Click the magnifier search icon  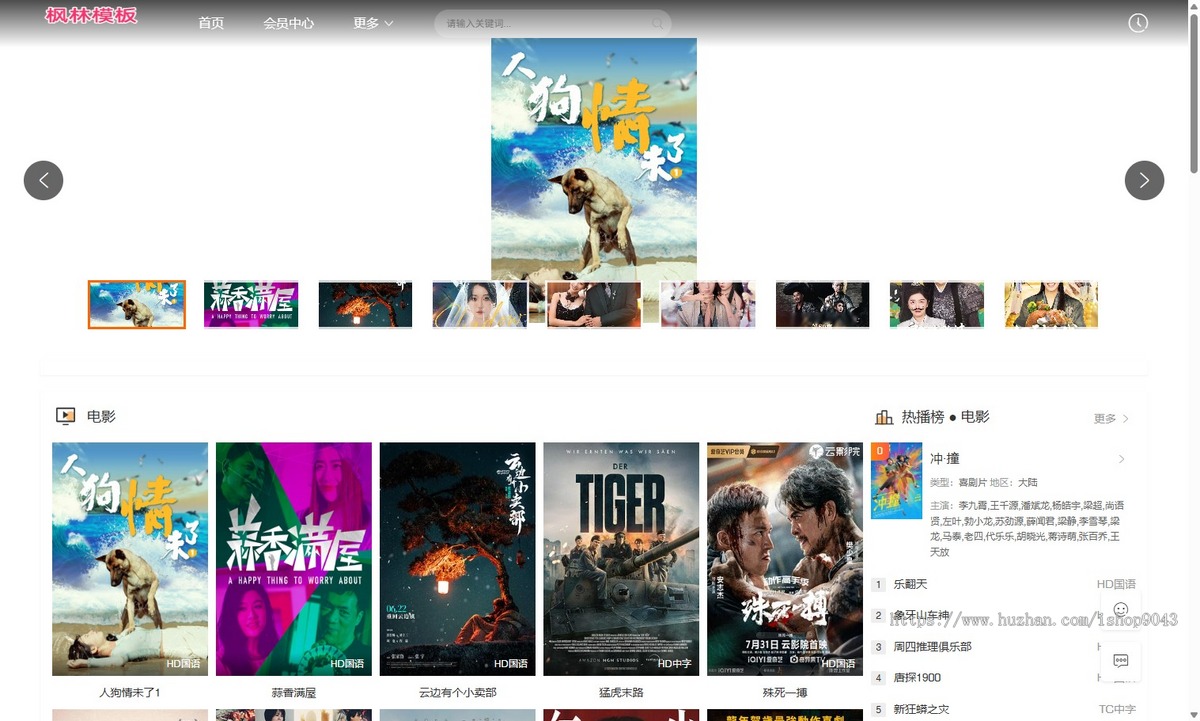click(x=658, y=24)
